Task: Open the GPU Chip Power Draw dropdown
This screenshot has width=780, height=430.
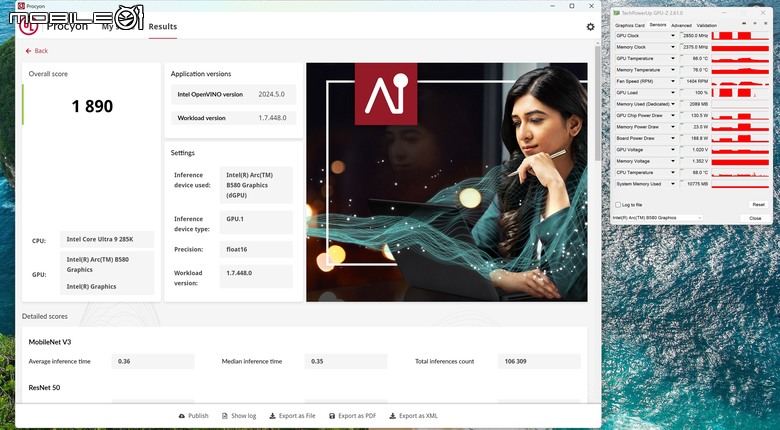Action: (x=673, y=115)
